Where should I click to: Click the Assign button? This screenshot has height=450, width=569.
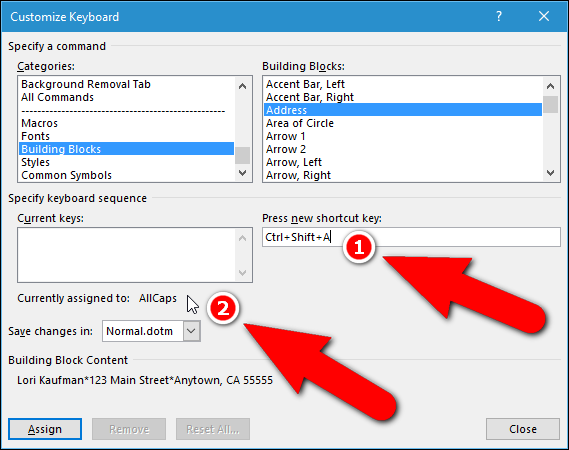pyautogui.click(x=45, y=429)
